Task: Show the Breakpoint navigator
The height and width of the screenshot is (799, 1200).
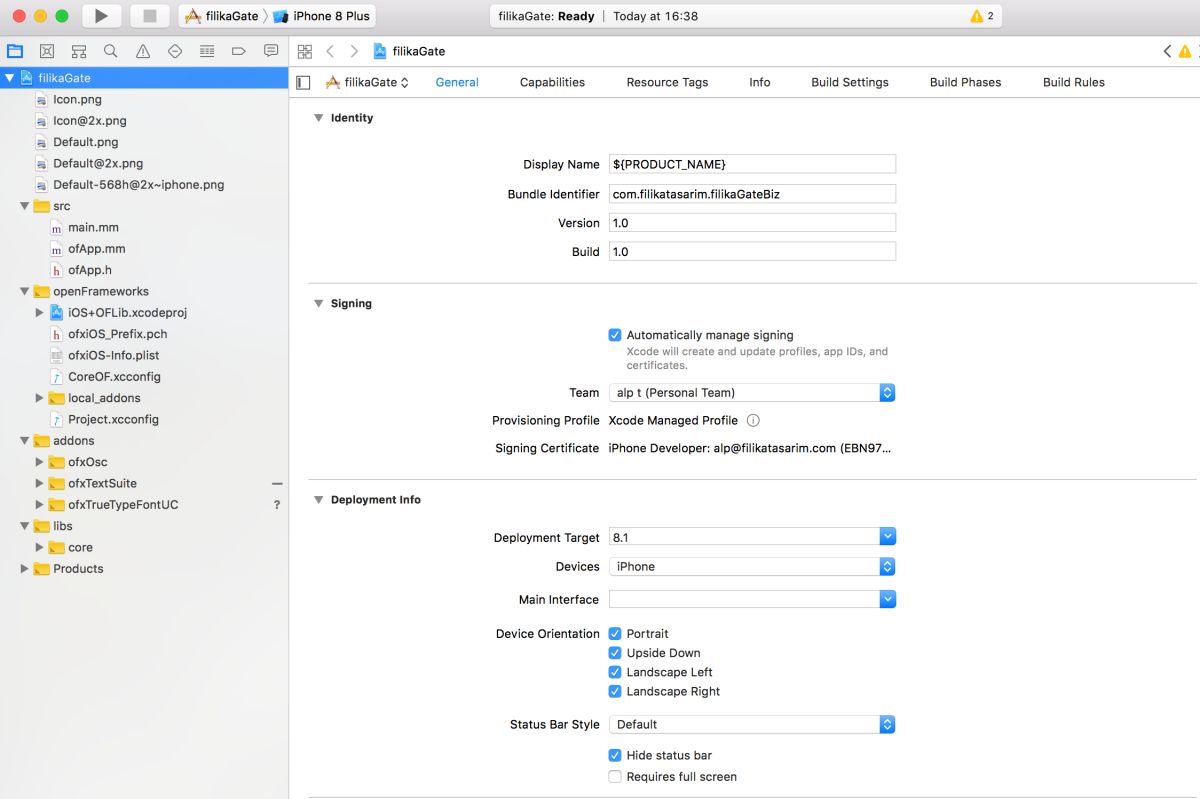Action: 239,51
